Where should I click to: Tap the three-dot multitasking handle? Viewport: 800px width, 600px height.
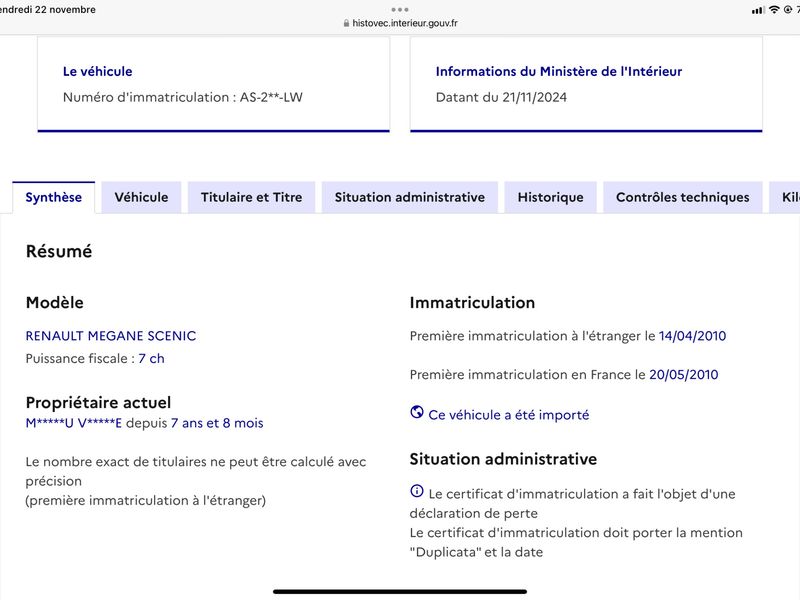tap(400, 9)
